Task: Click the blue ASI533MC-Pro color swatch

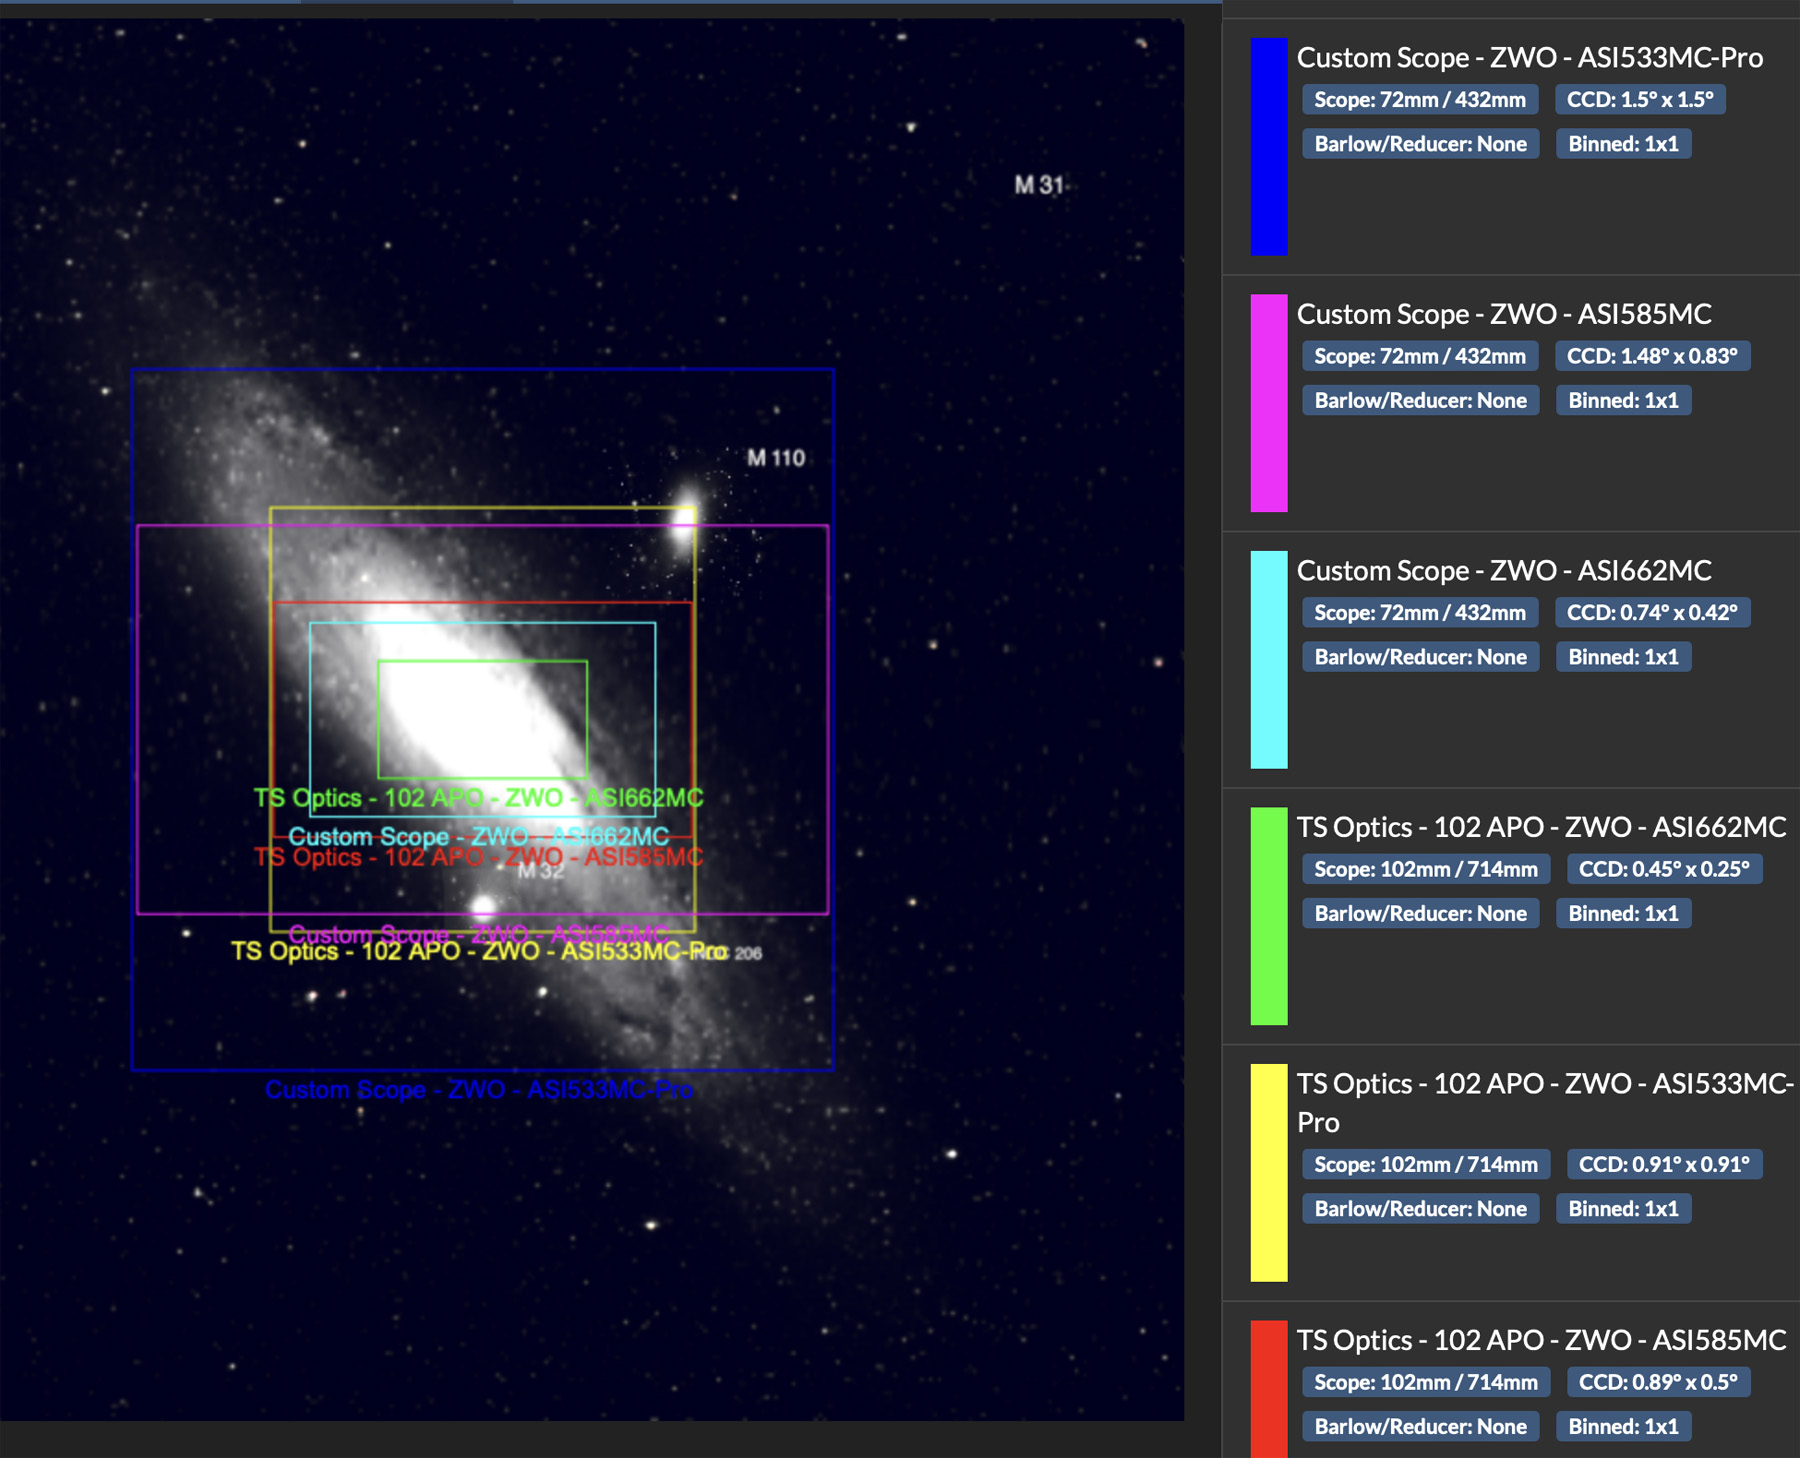Action: click(1268, 146)
